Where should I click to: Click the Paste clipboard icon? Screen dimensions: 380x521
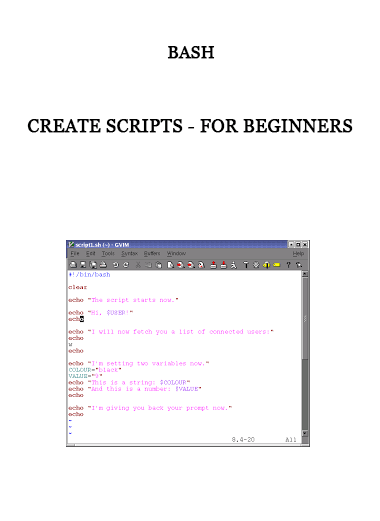159,265
